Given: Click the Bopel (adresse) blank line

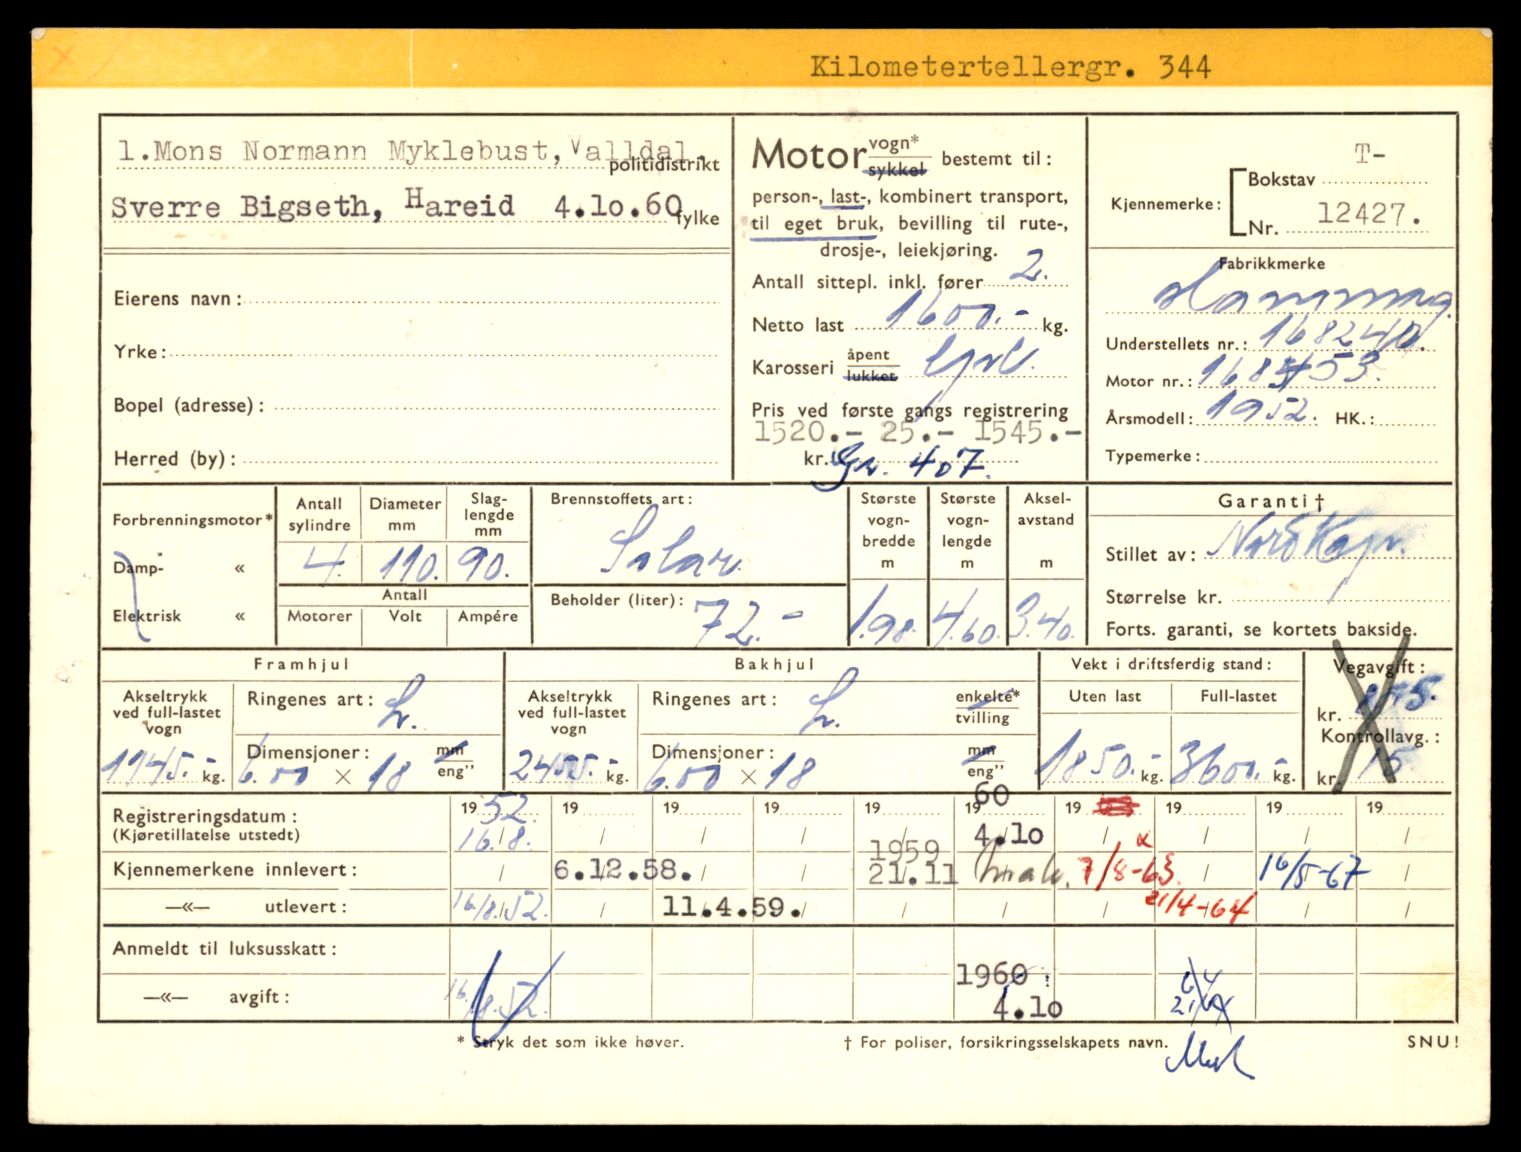Looking at the screenshot, I should pyautogui.click(x=495, y=405).
